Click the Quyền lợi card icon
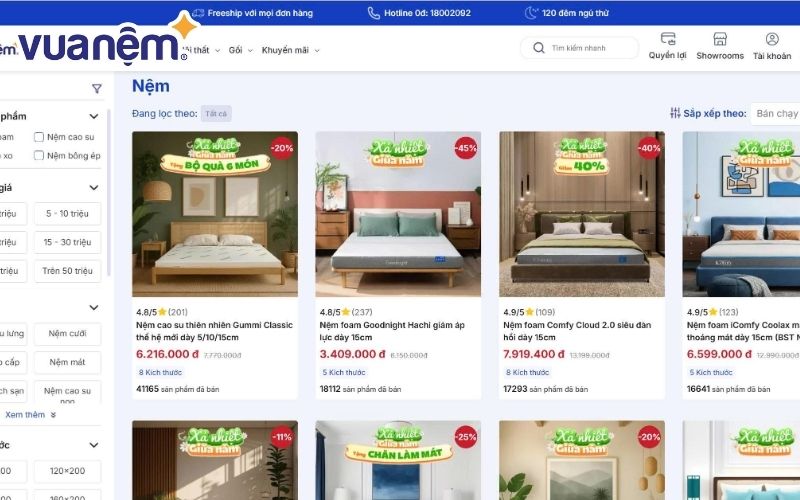 (x=667, y=39)
